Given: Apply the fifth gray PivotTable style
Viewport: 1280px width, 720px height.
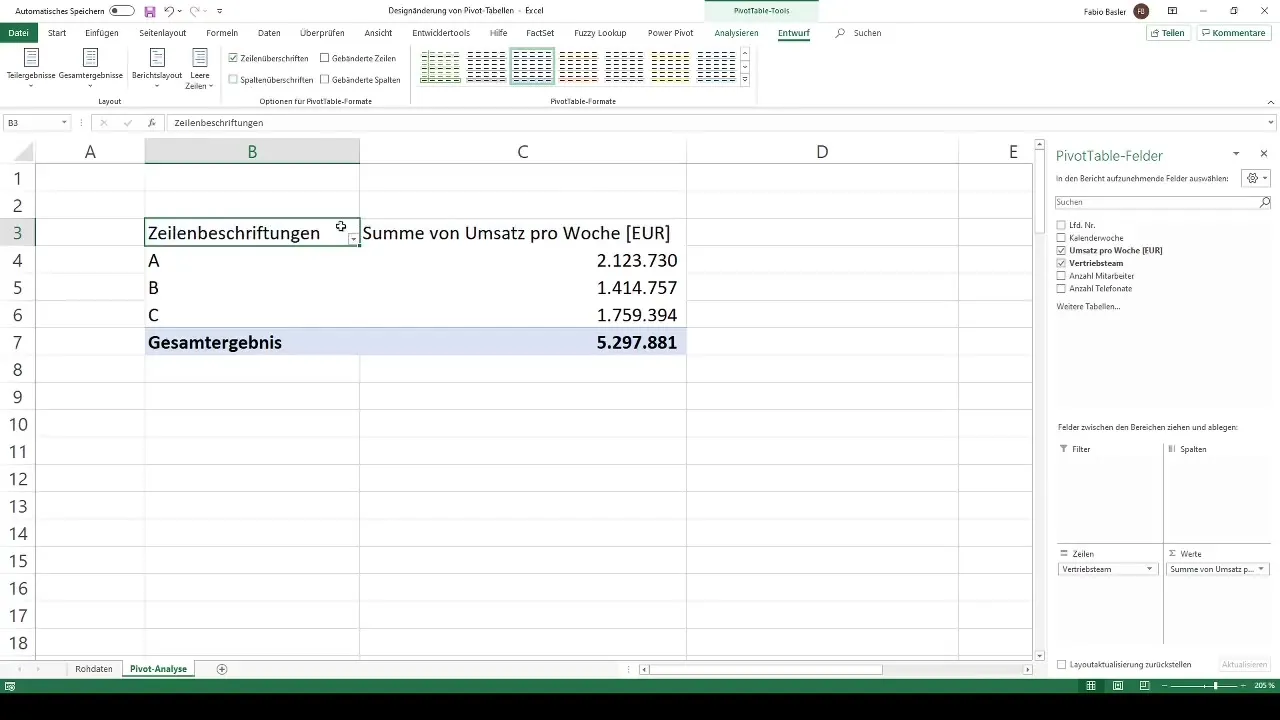Looking at the screenshot, I should (624, 67).
